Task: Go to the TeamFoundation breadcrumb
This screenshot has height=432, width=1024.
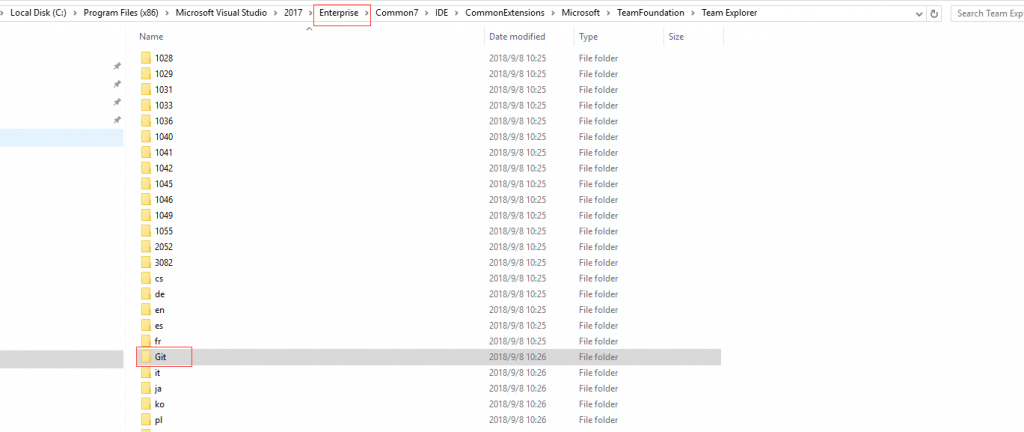Action: 650,13
